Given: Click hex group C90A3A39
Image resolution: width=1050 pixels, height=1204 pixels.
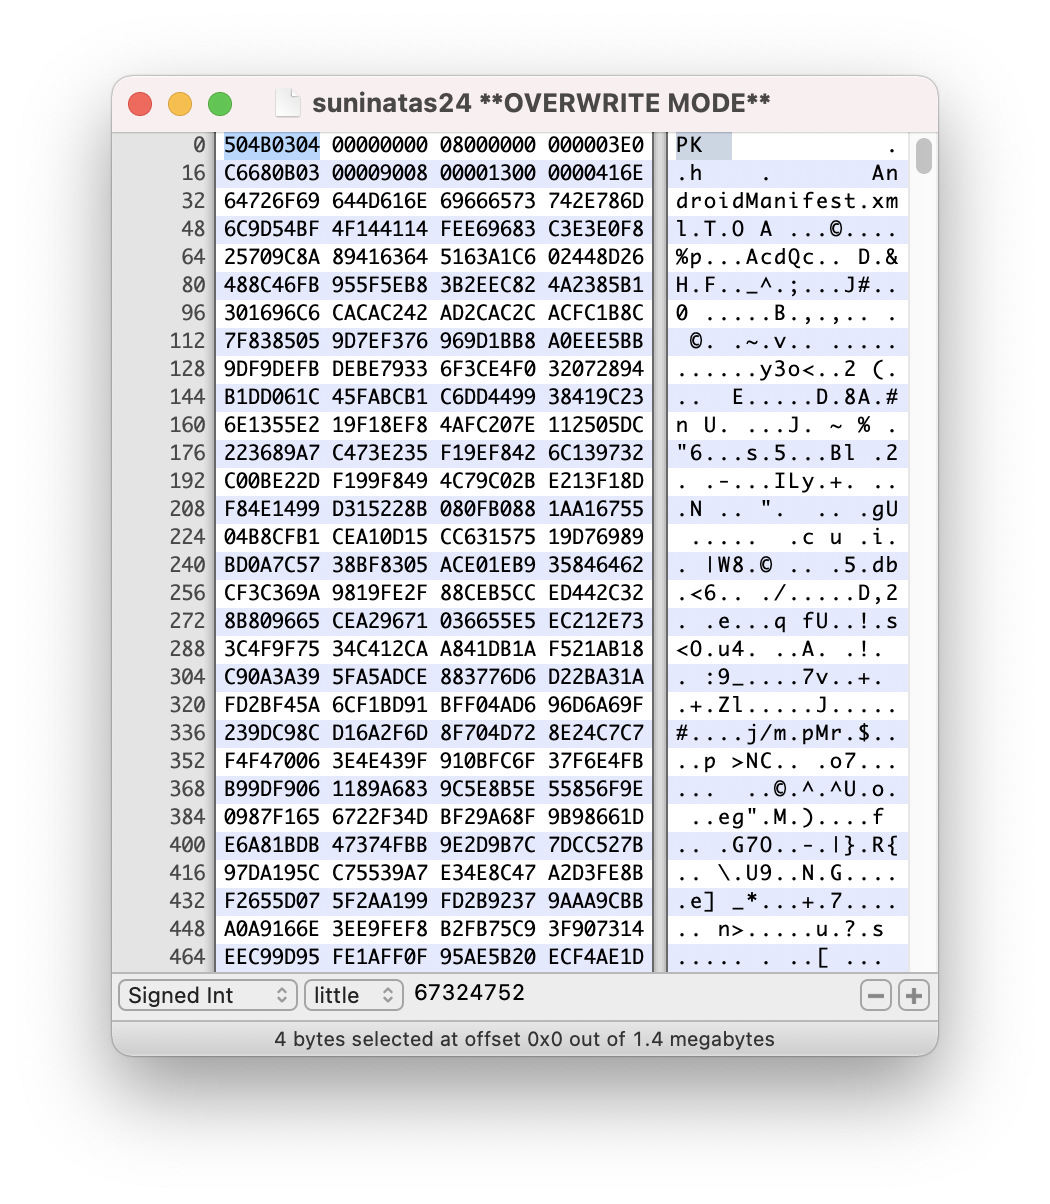Looking at the screenshot, I should coord(272,677).
